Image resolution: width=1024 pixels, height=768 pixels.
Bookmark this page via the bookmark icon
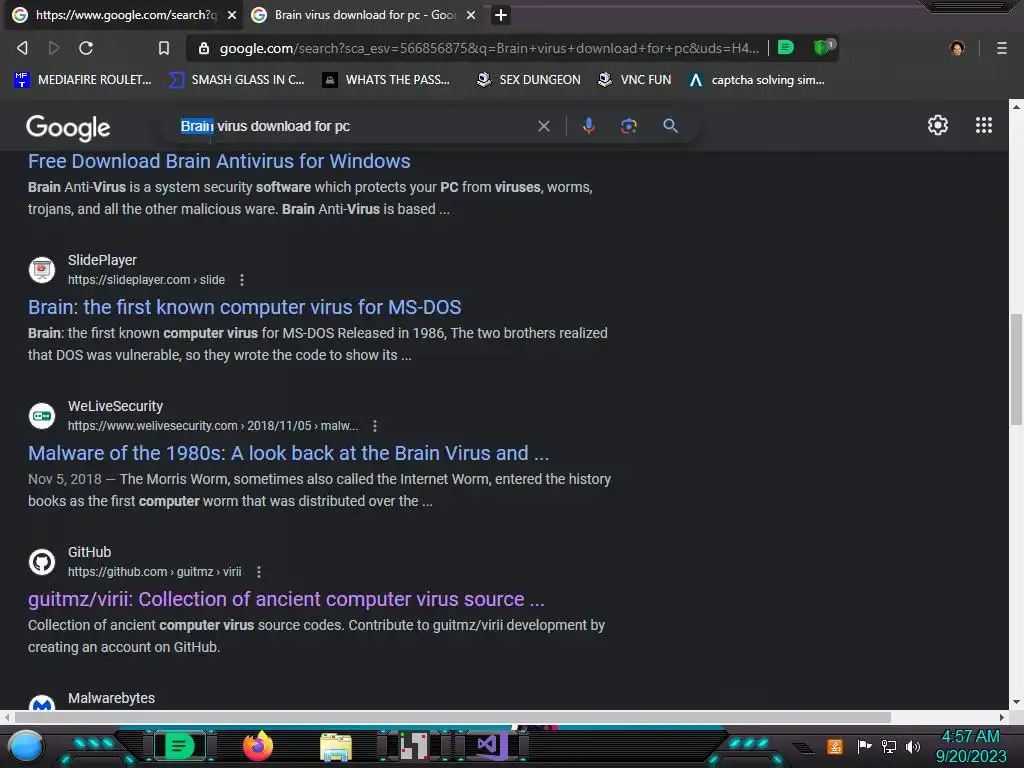[x=164, y=48]
